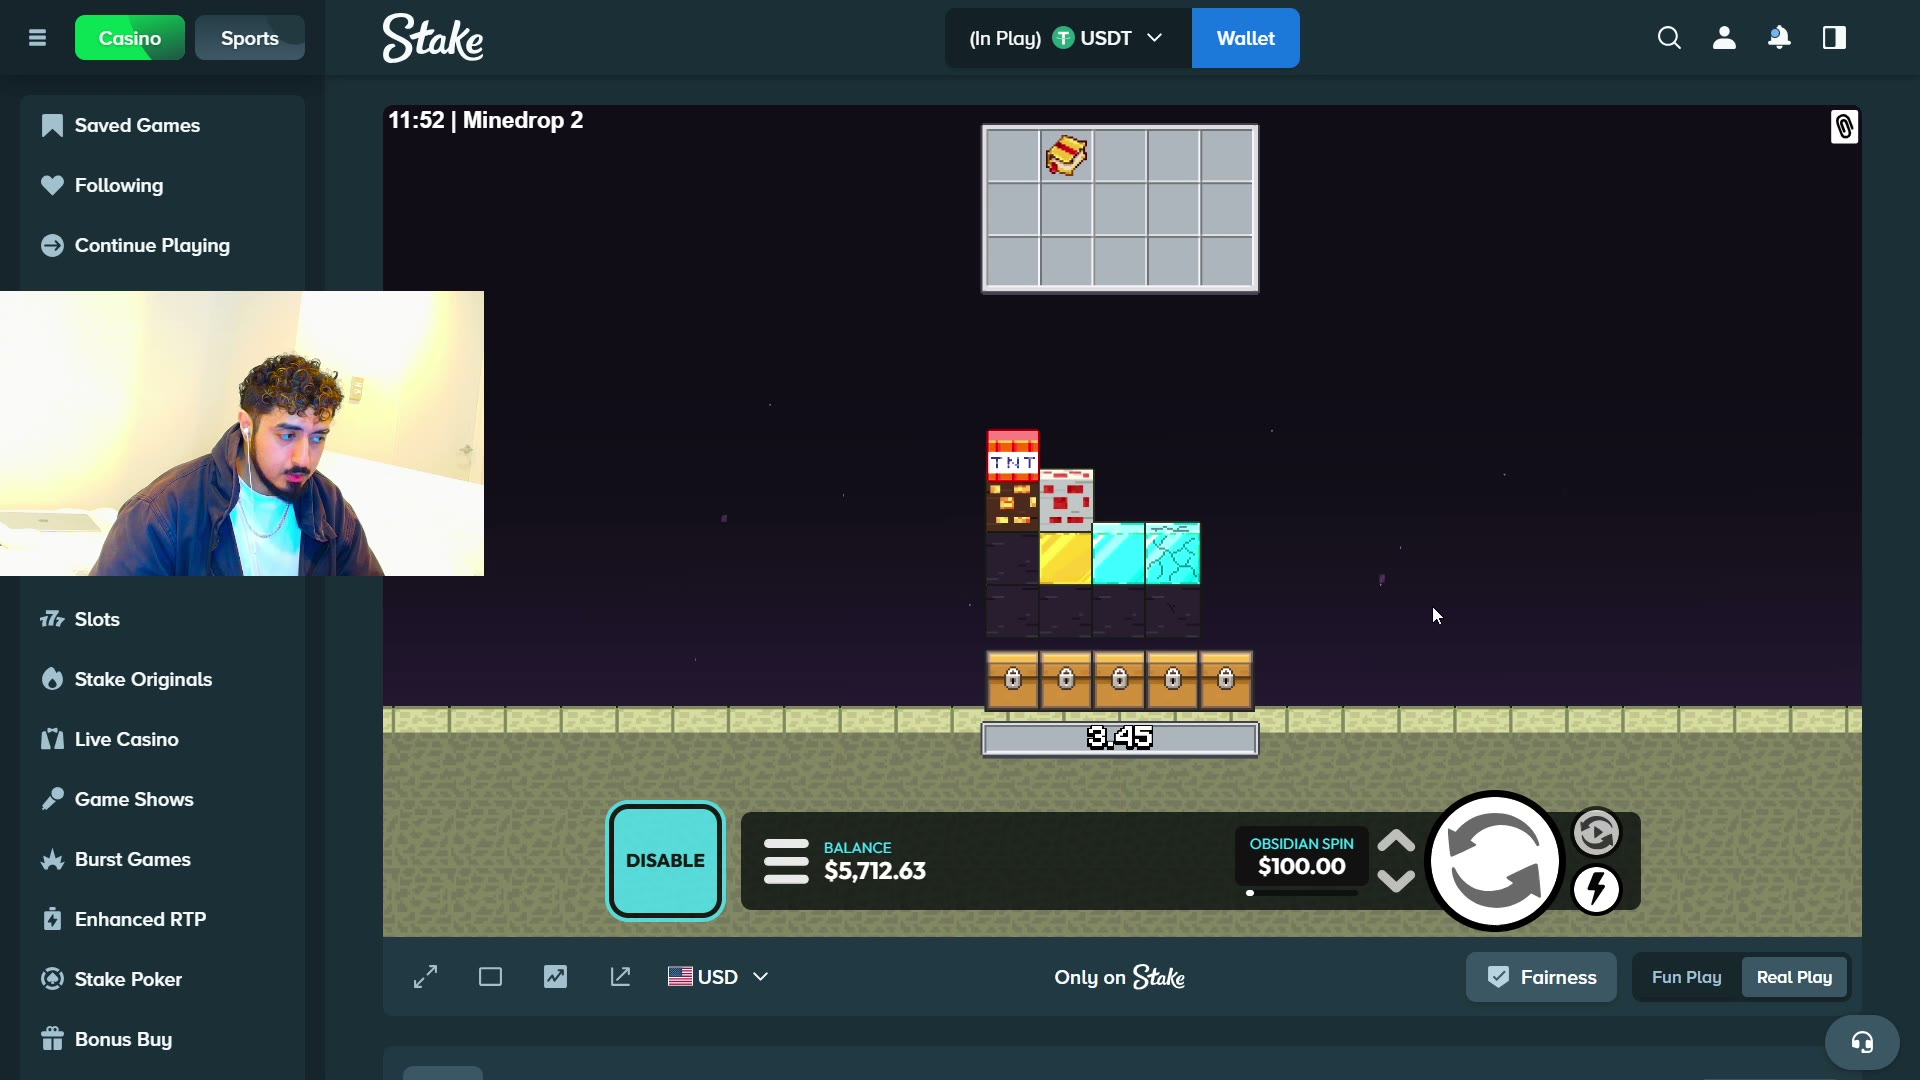
Task: Open live support headset chat
Action: coord(1862,1043)
